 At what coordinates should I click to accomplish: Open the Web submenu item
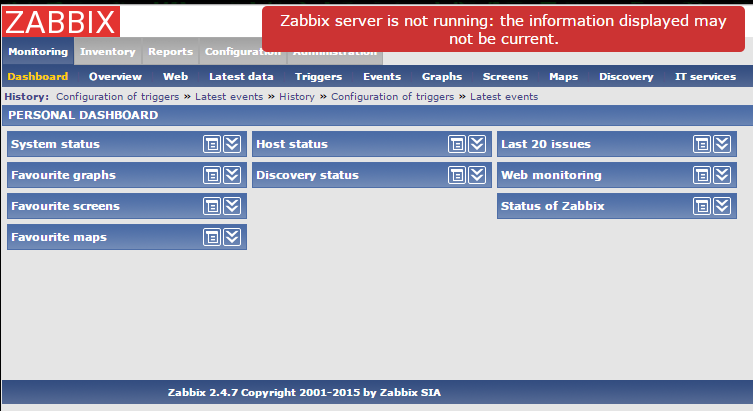pyautogui.click(x=175, y=76)
